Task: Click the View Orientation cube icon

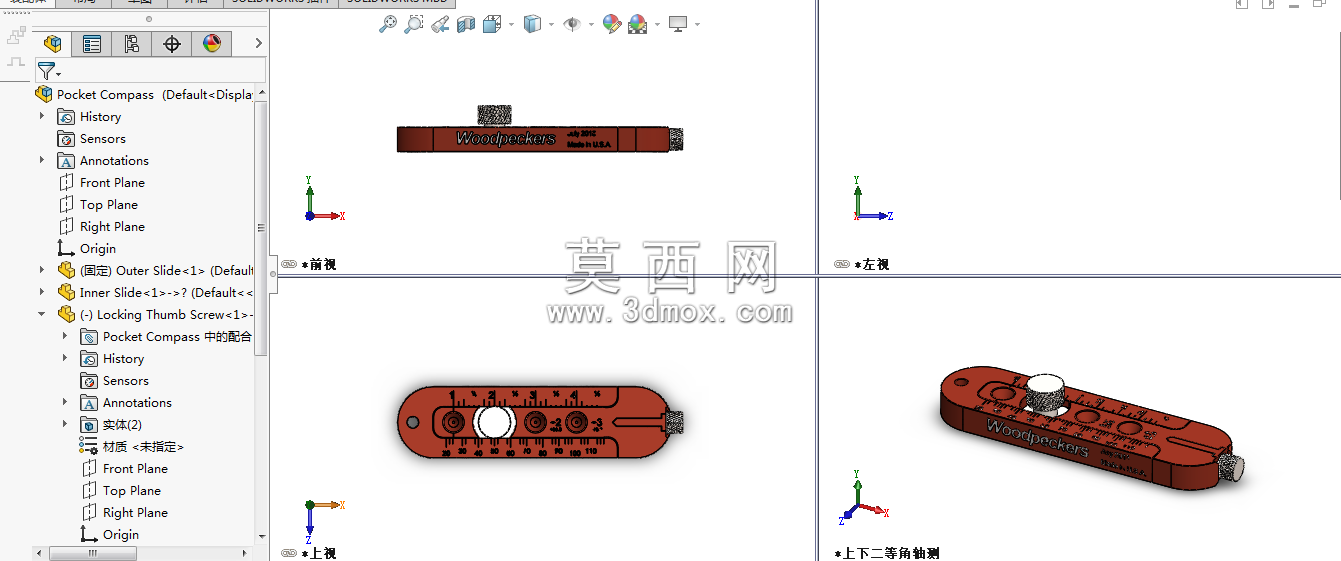Action: tap(491, 24)
